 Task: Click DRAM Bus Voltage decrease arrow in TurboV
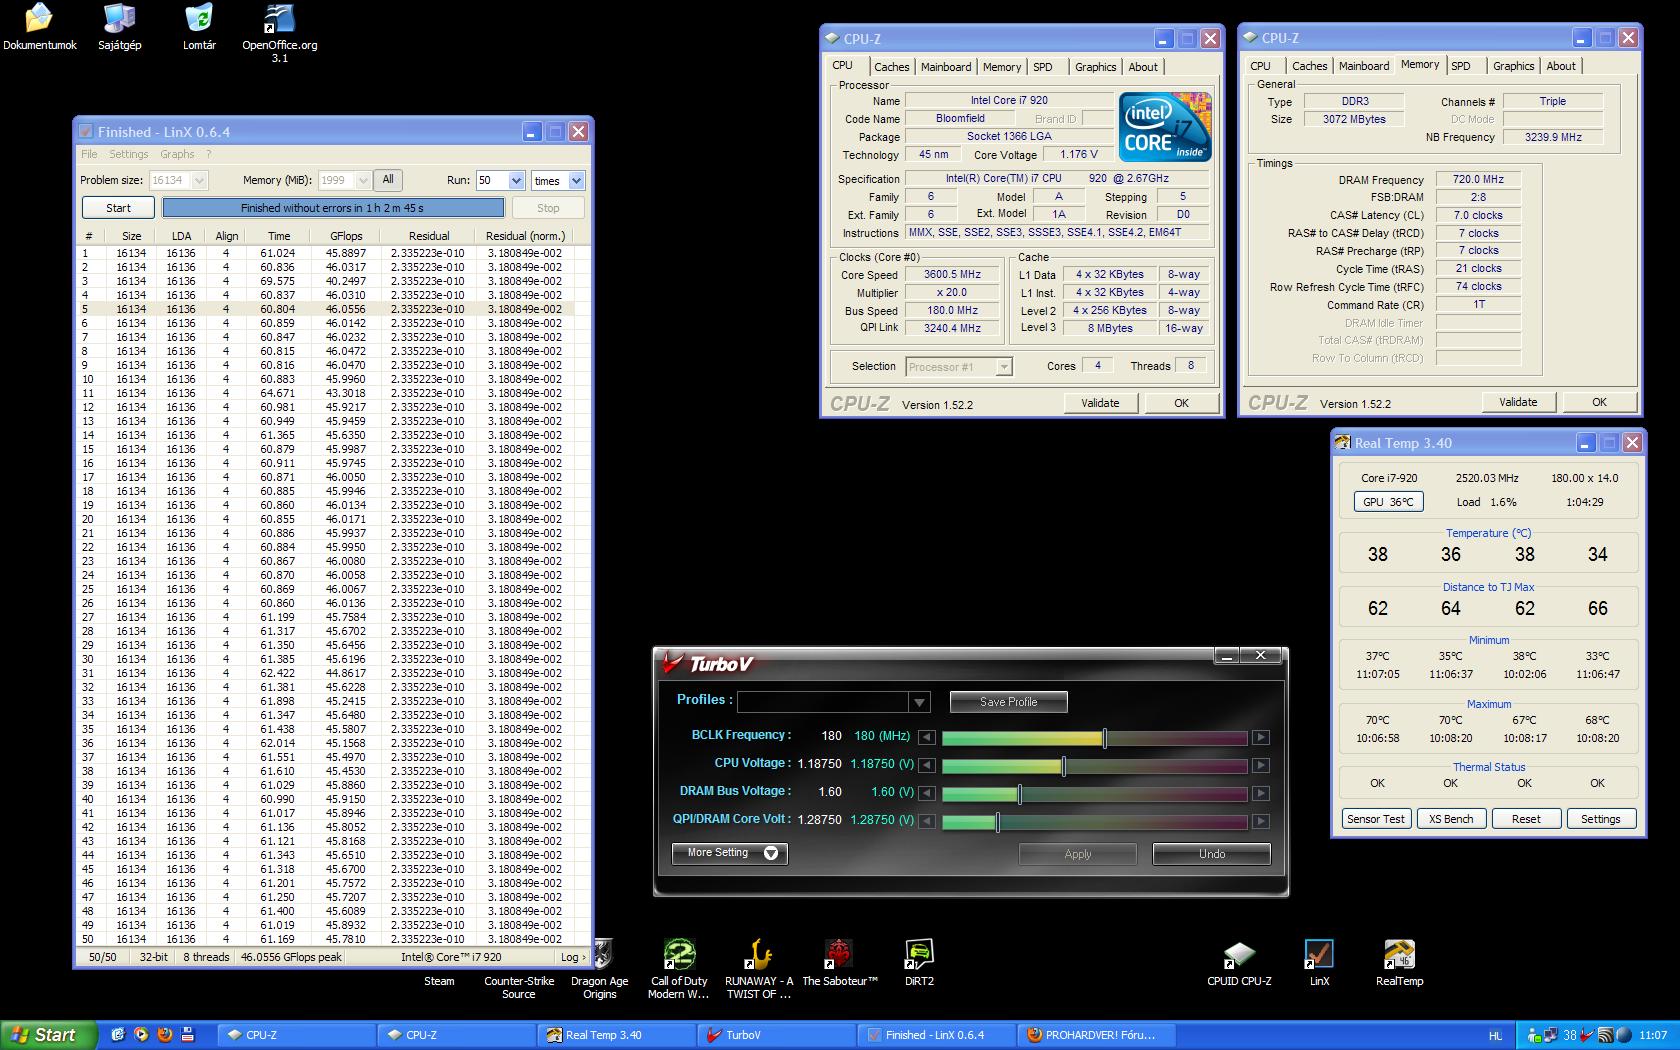coord(927,793)
